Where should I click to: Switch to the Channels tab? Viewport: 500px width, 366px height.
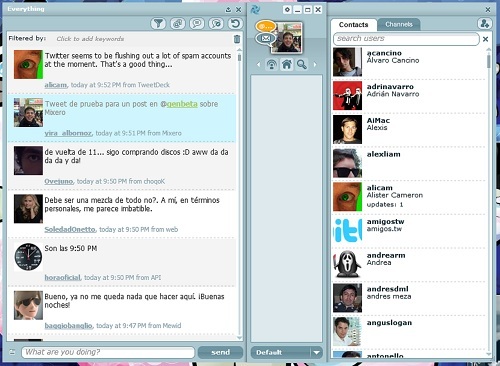tap(399, 24)
